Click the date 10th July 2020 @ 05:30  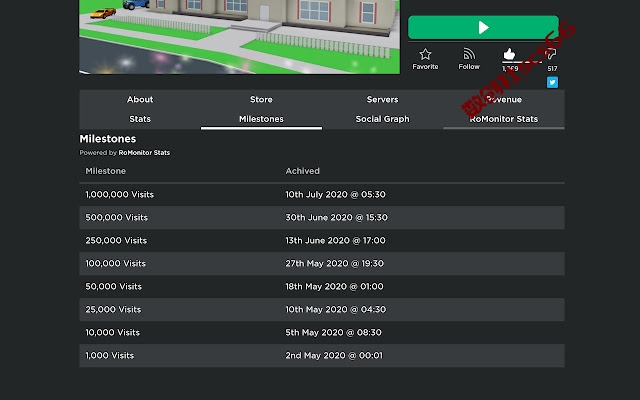pyautogui.click(x=336, y=195)
